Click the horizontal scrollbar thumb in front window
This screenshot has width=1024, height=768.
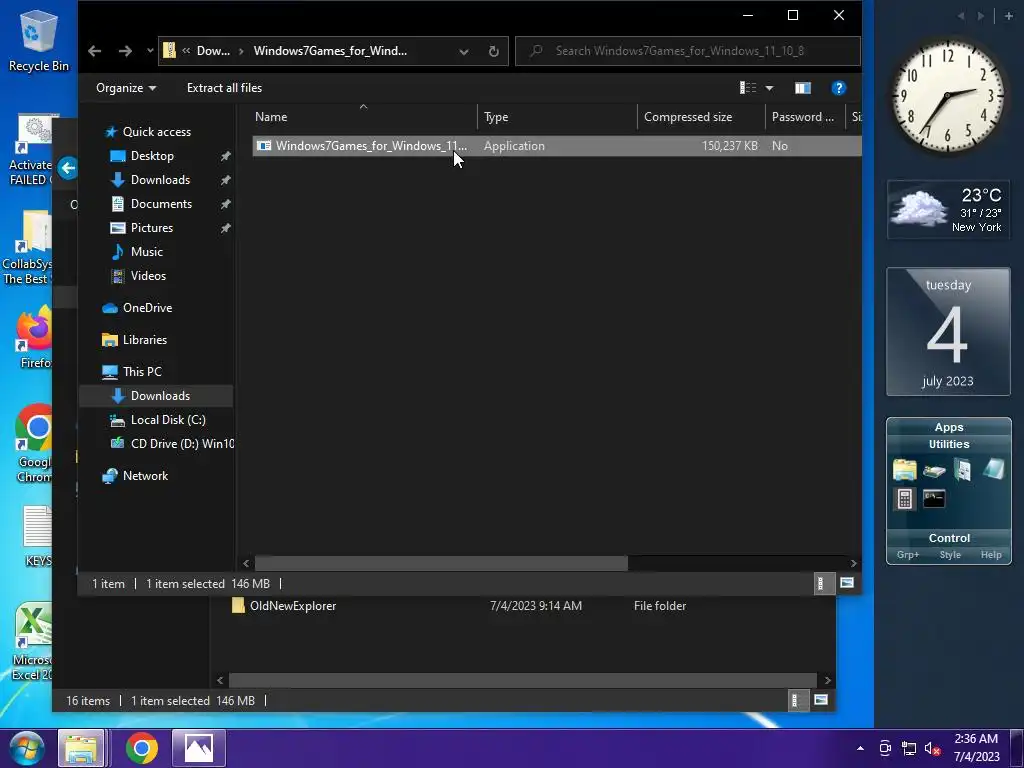tap(441, 563)
